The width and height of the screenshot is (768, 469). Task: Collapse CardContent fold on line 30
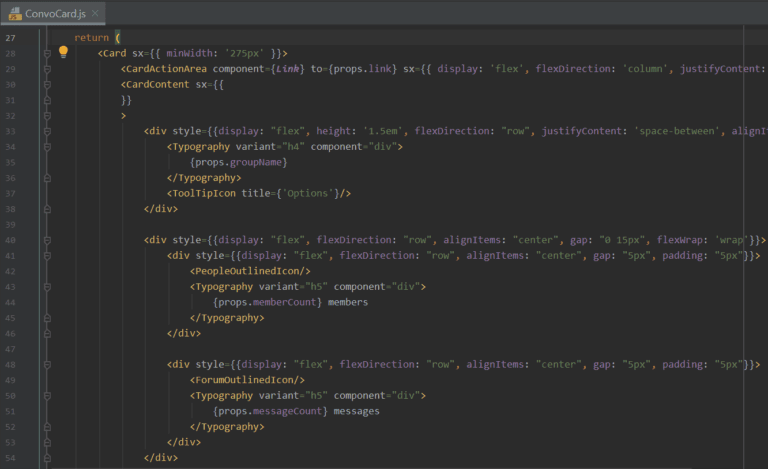[48, 85]
